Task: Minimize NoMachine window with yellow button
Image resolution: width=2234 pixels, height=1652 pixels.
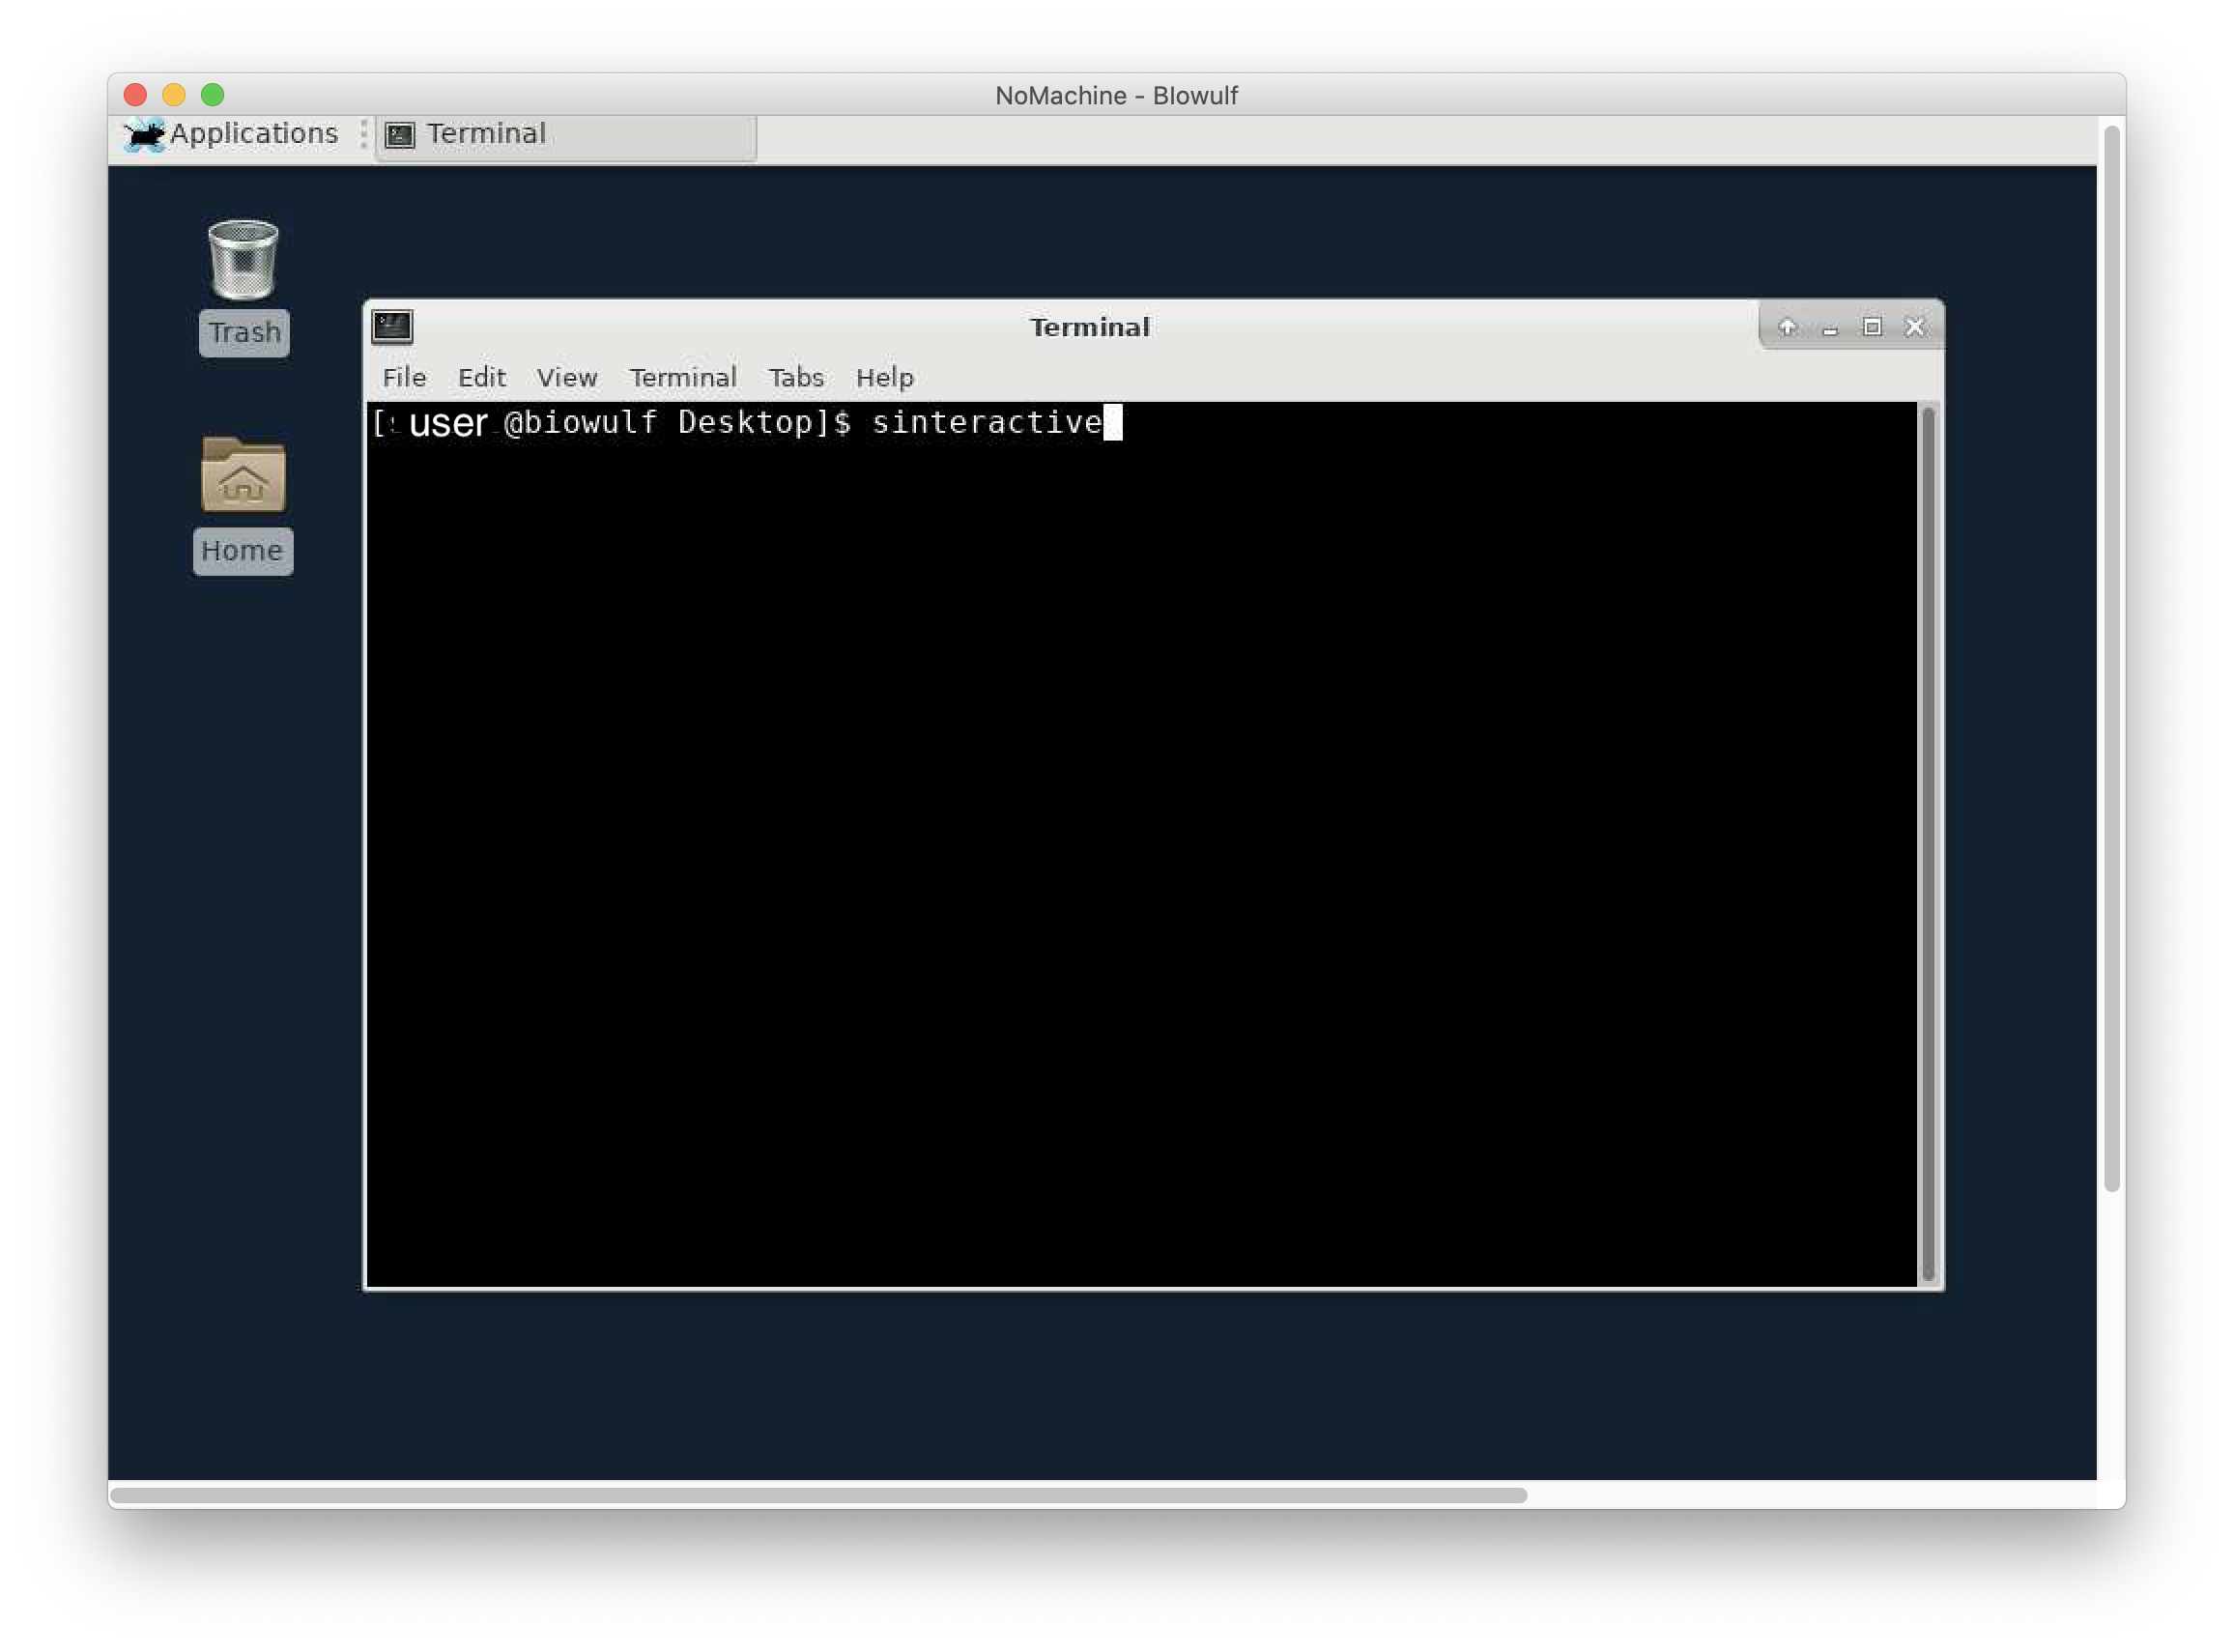Action: pyautogui.click(x=174, y=95)
